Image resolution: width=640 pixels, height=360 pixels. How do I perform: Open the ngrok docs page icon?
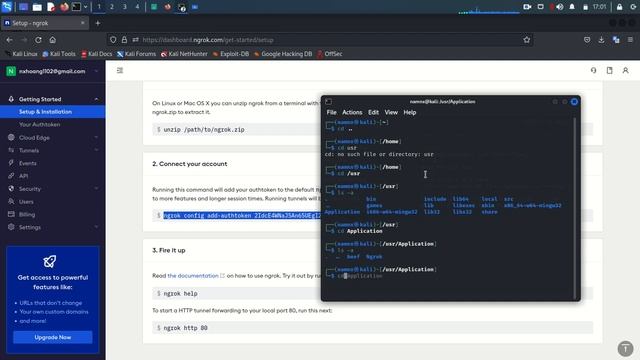click(609, 71)
